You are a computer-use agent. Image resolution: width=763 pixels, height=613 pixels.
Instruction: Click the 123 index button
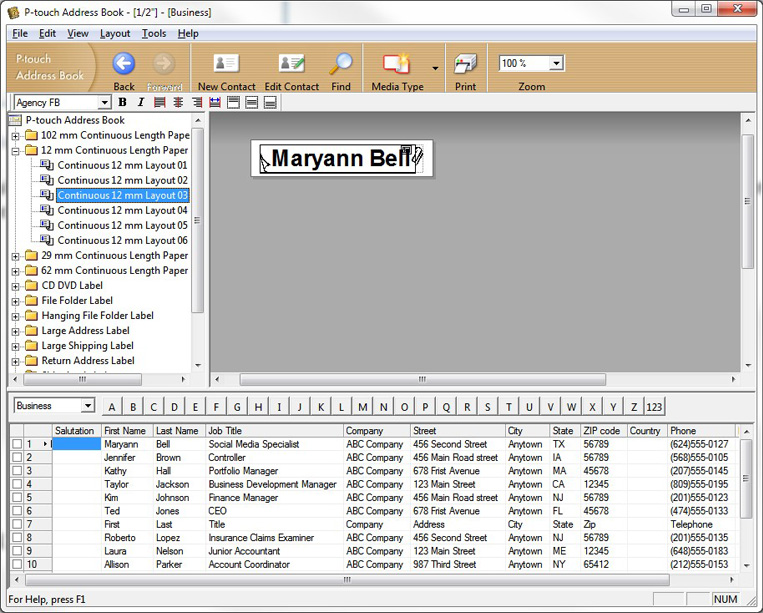[x=654, y=407]
